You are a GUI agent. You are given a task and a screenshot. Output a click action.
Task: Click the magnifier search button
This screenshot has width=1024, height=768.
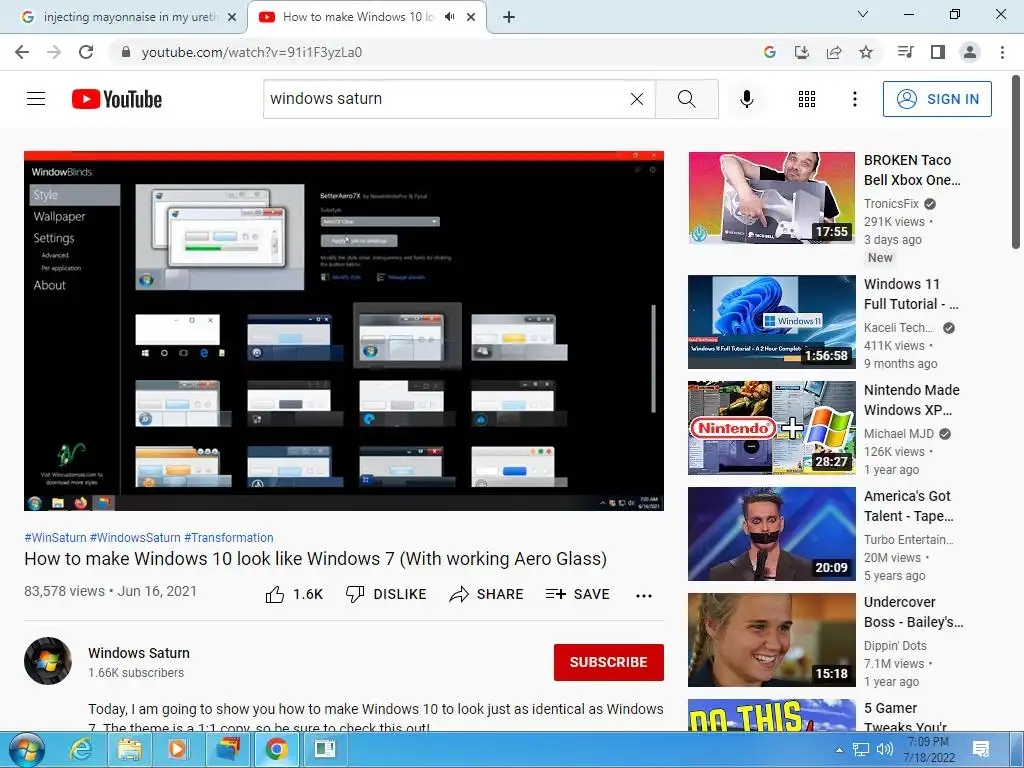[x=686, y=99]
